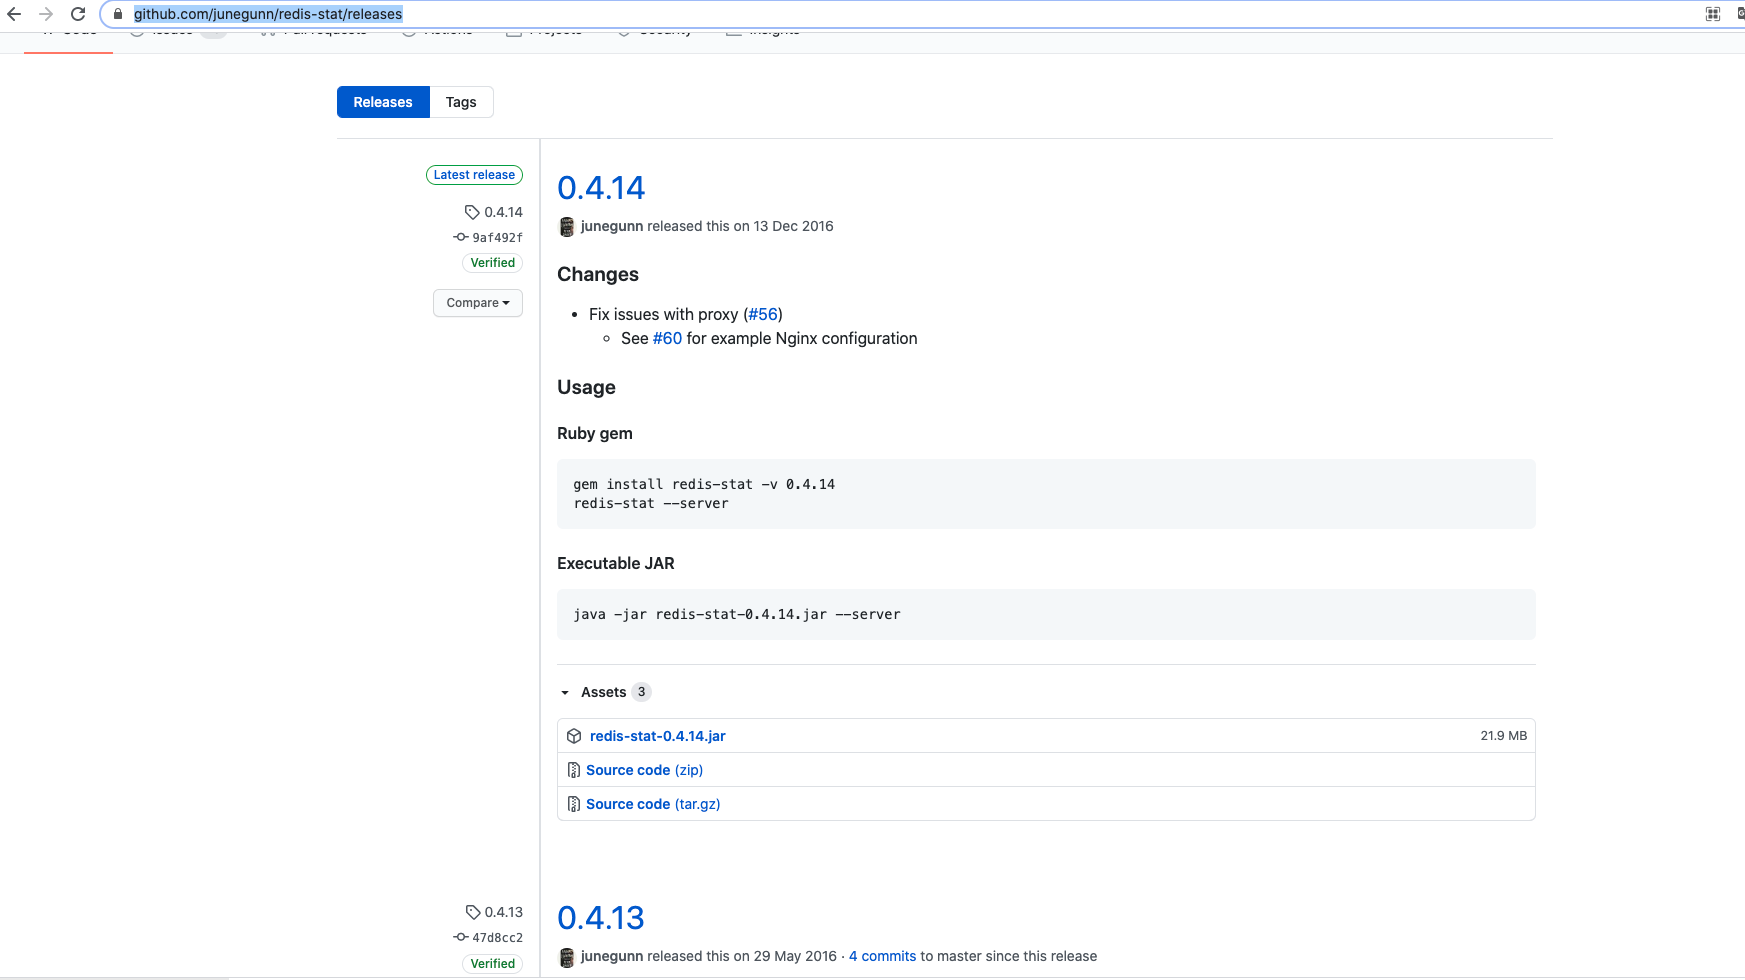Click the browser forward arrow

coord(46,14)
